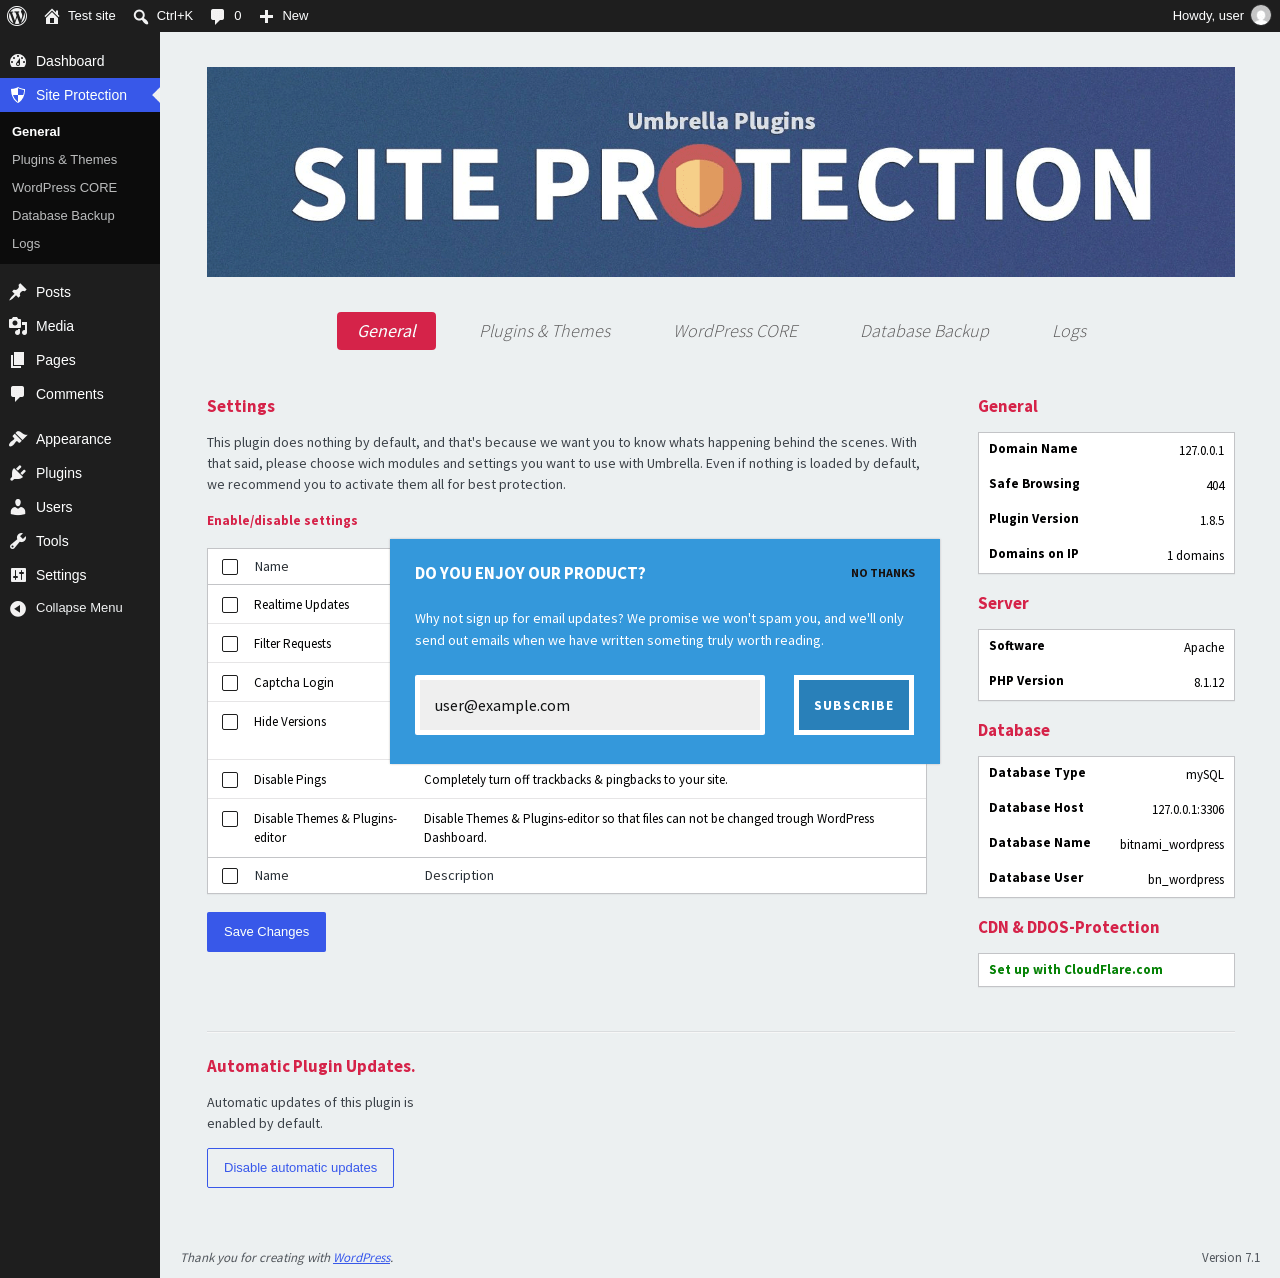Open Appearance menu label

74,439
